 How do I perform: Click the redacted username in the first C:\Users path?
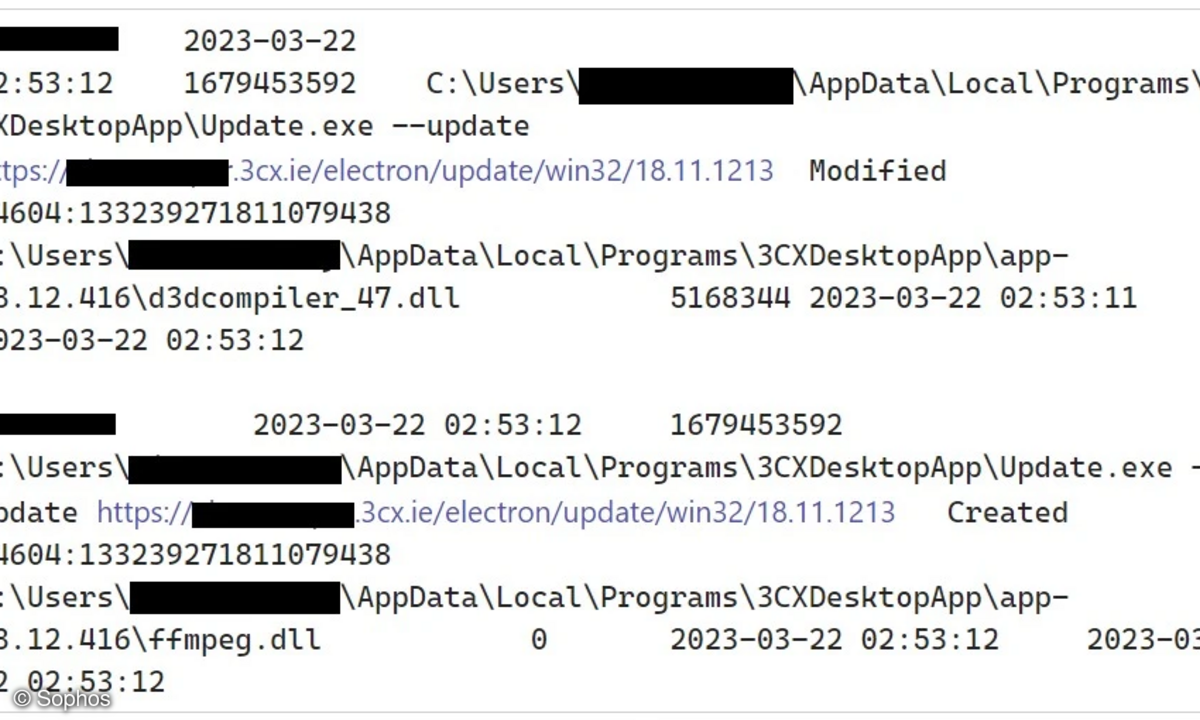pos(686,86)
